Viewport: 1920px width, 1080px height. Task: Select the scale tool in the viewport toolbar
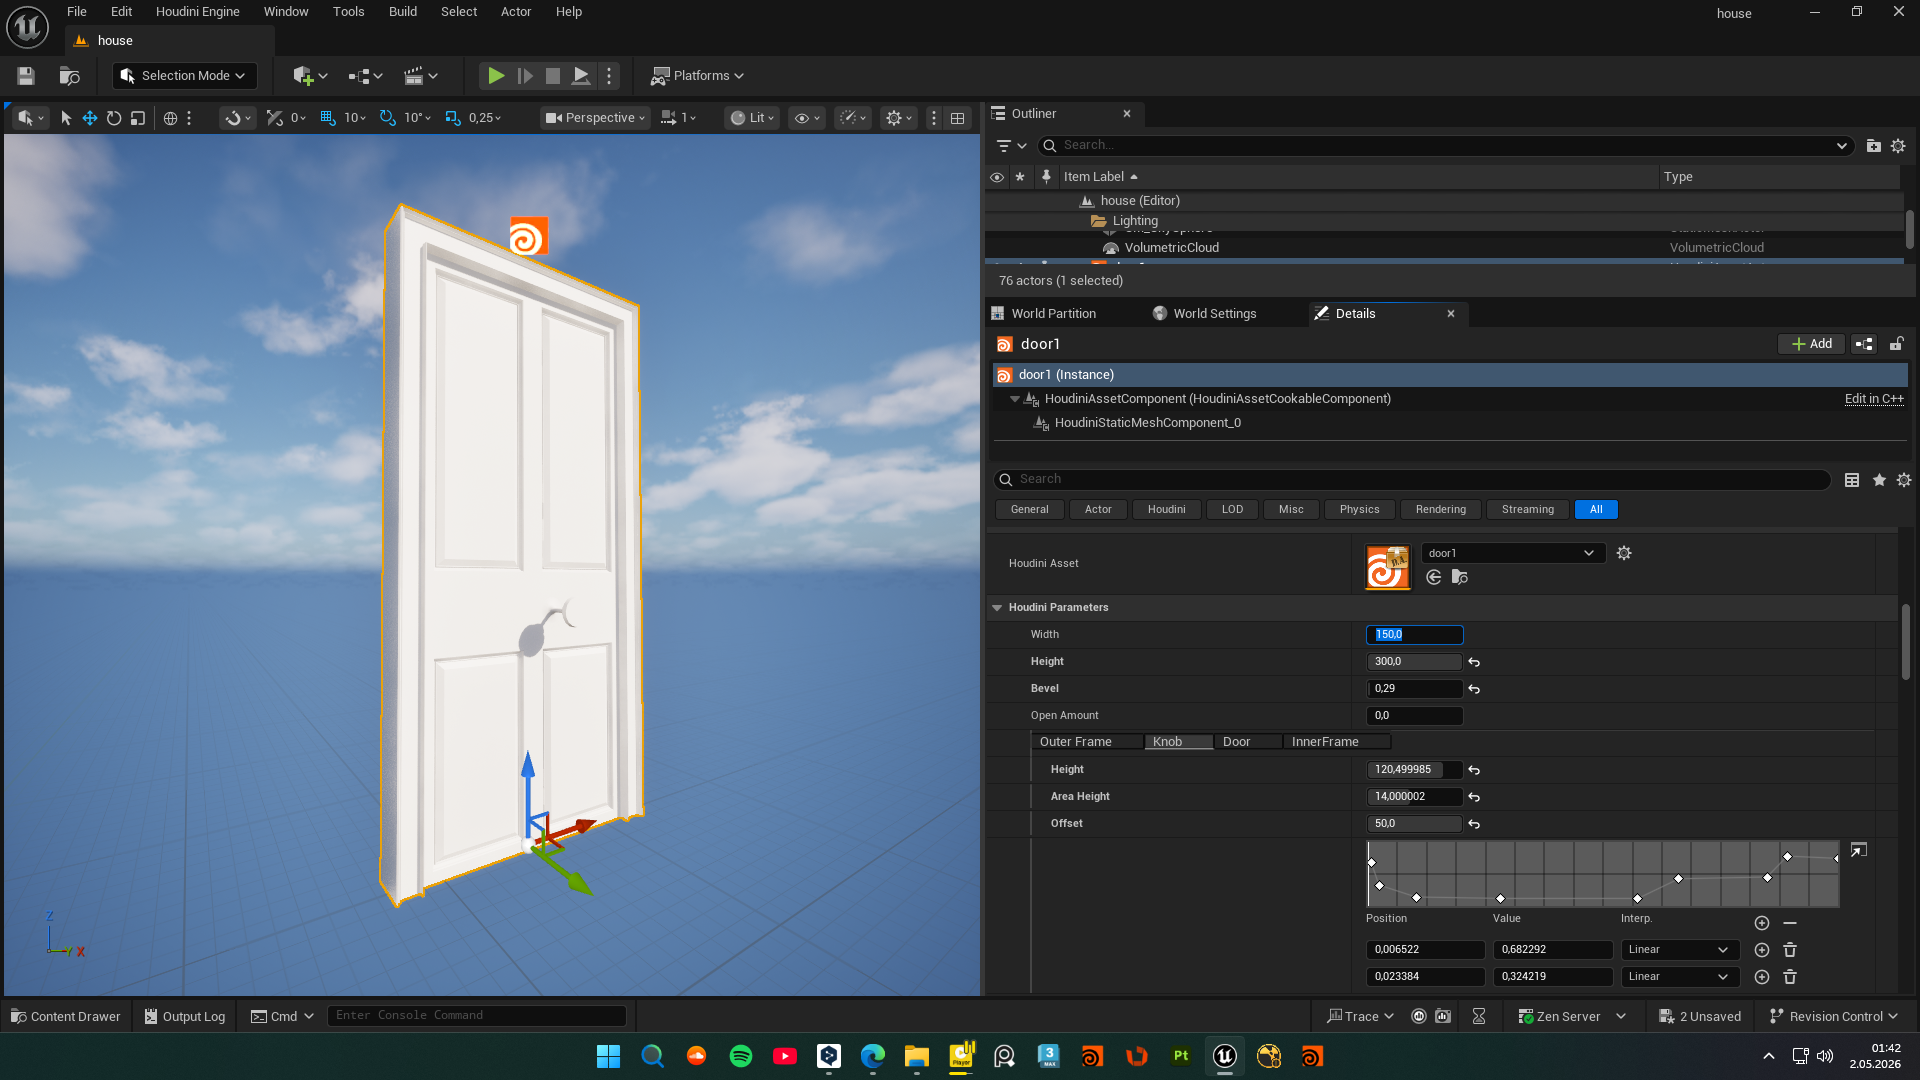click(138, 118)
